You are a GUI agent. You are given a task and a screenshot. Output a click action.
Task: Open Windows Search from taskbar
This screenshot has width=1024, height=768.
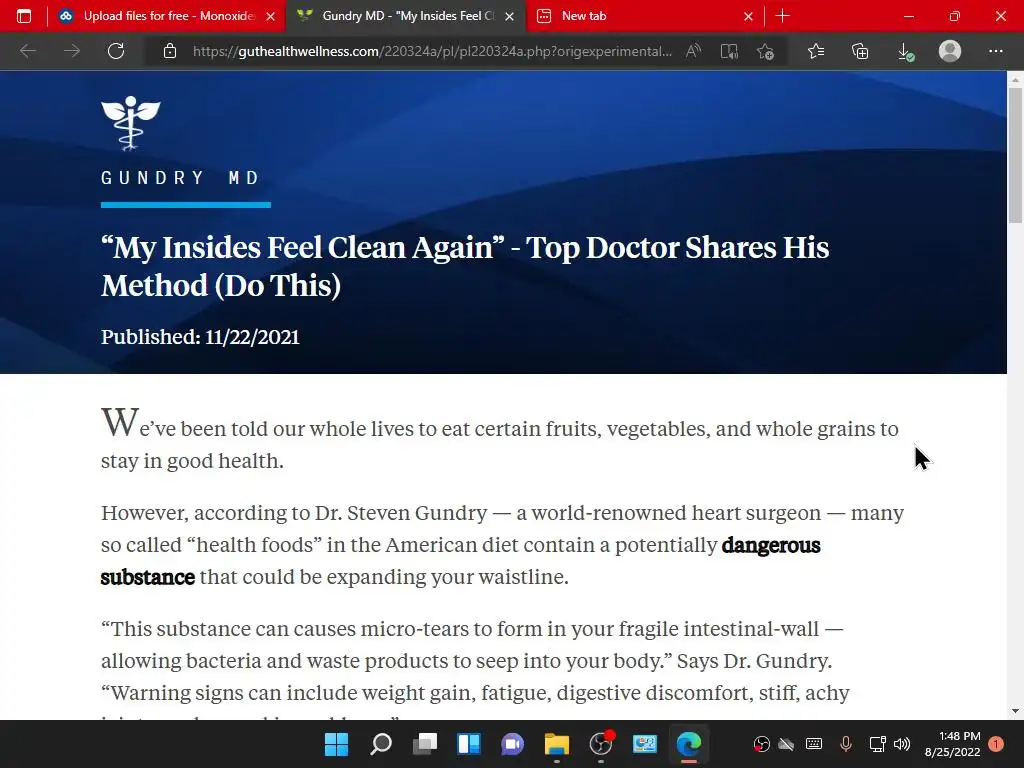point(381,744)
